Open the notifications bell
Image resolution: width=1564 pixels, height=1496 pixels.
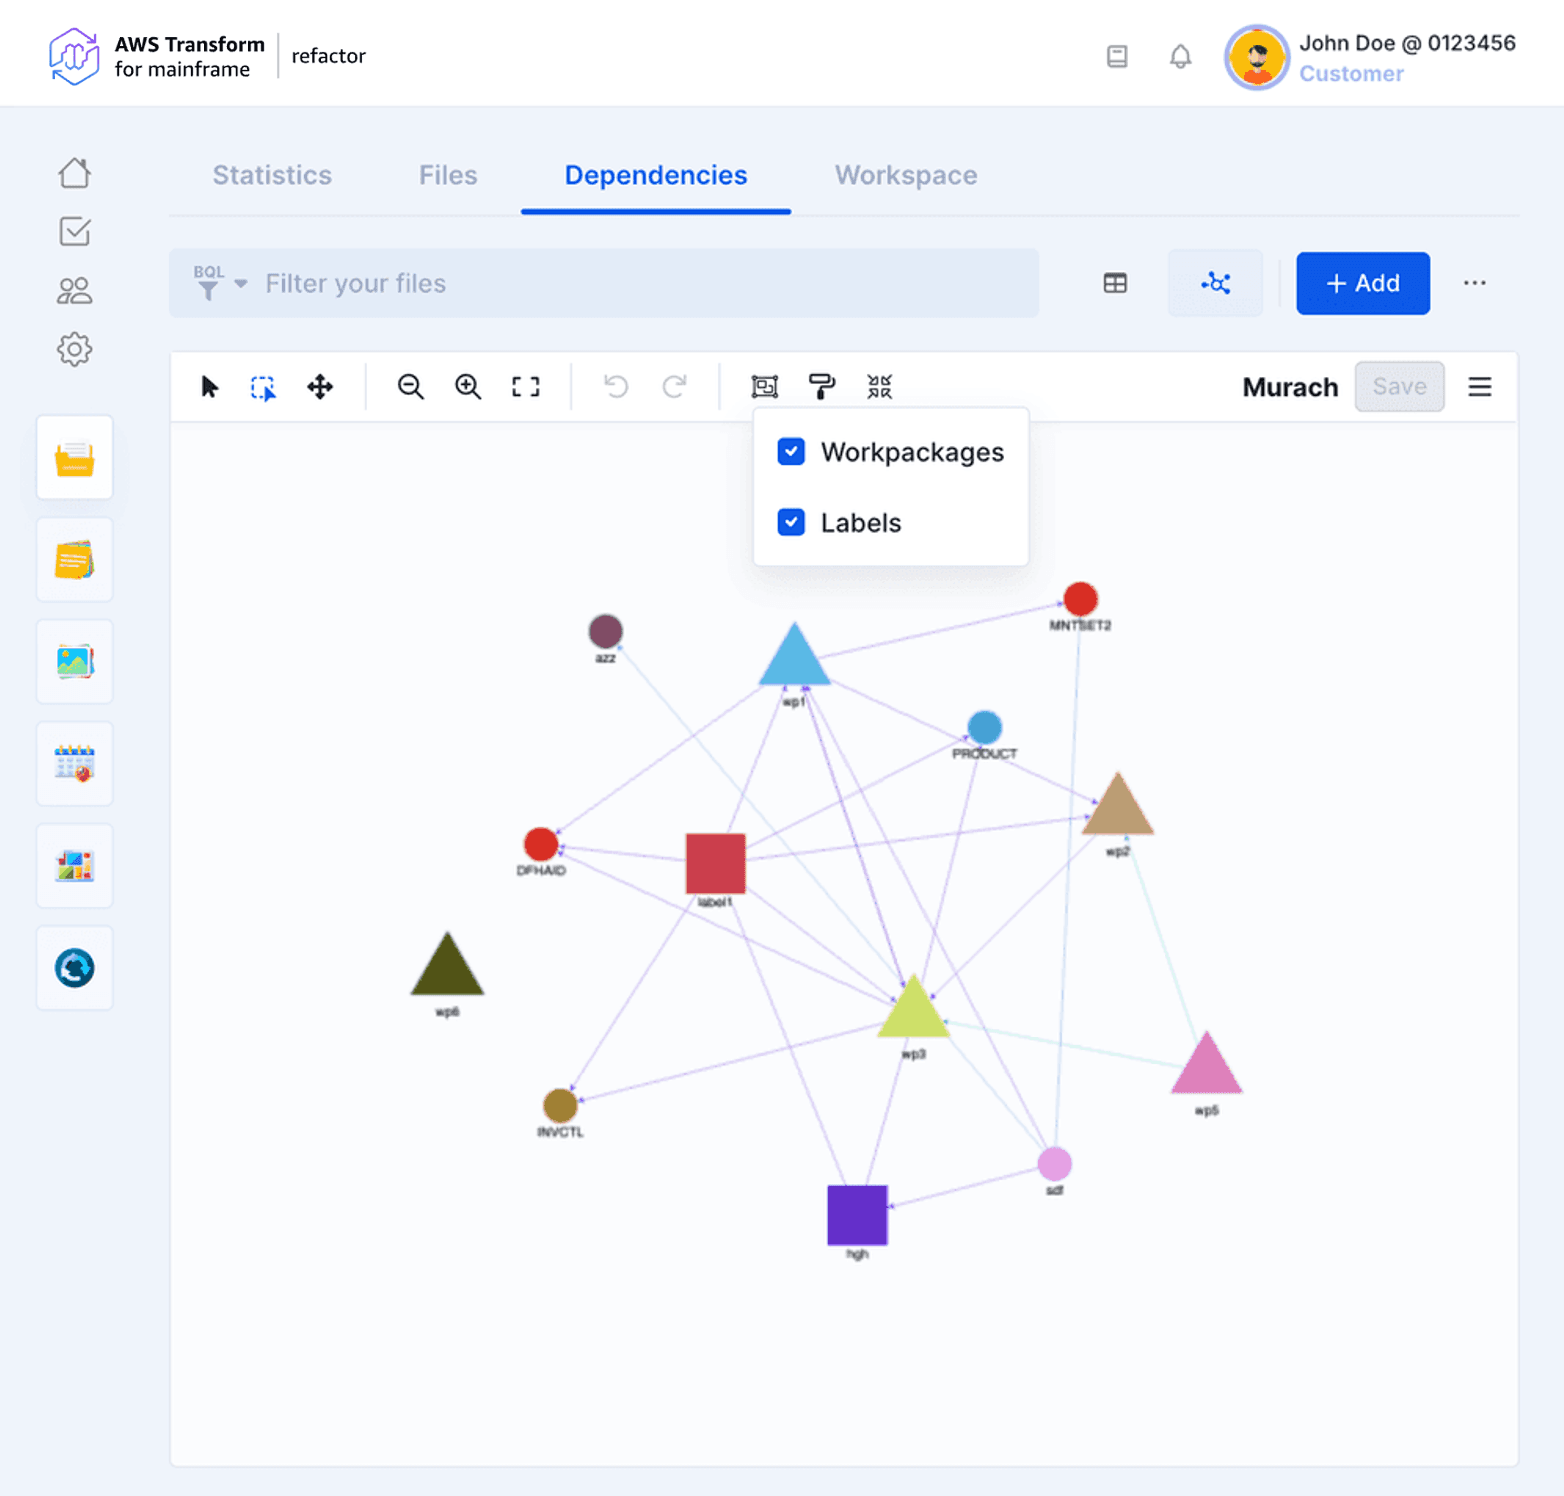point(1180,57)
